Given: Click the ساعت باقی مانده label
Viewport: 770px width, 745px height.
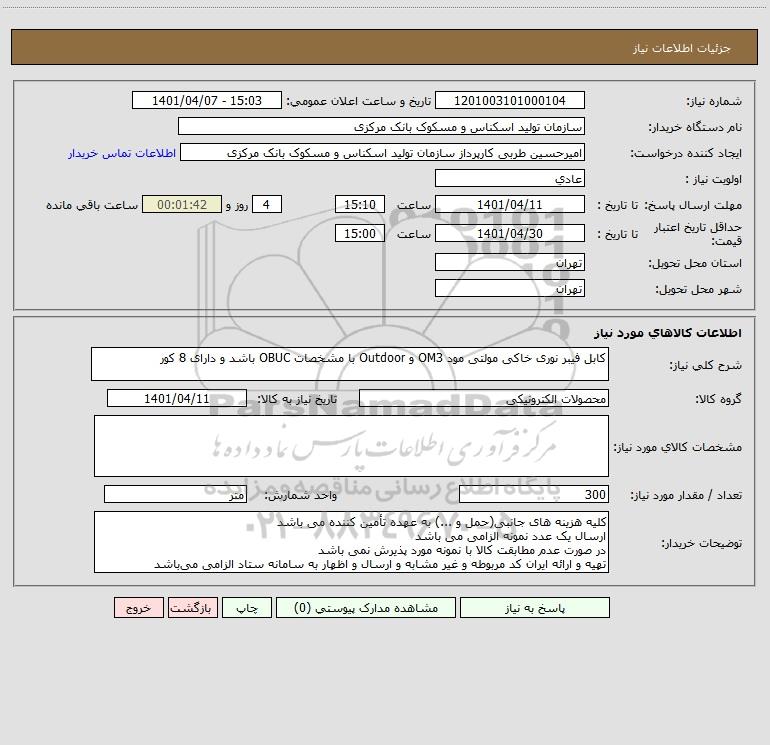Looking at the screenshot, I should 92,205.
